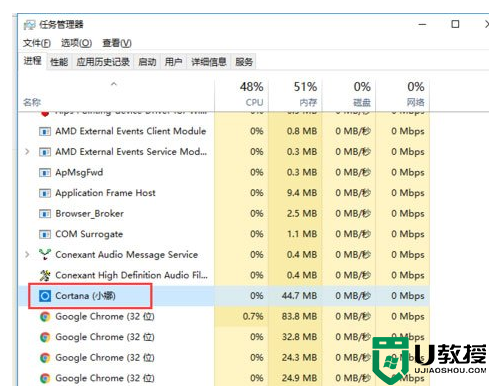This screenshot has height=386, width=489.
Task: Toggle the sort arrow above the 名称 column
Action: [x=114, y=84]
